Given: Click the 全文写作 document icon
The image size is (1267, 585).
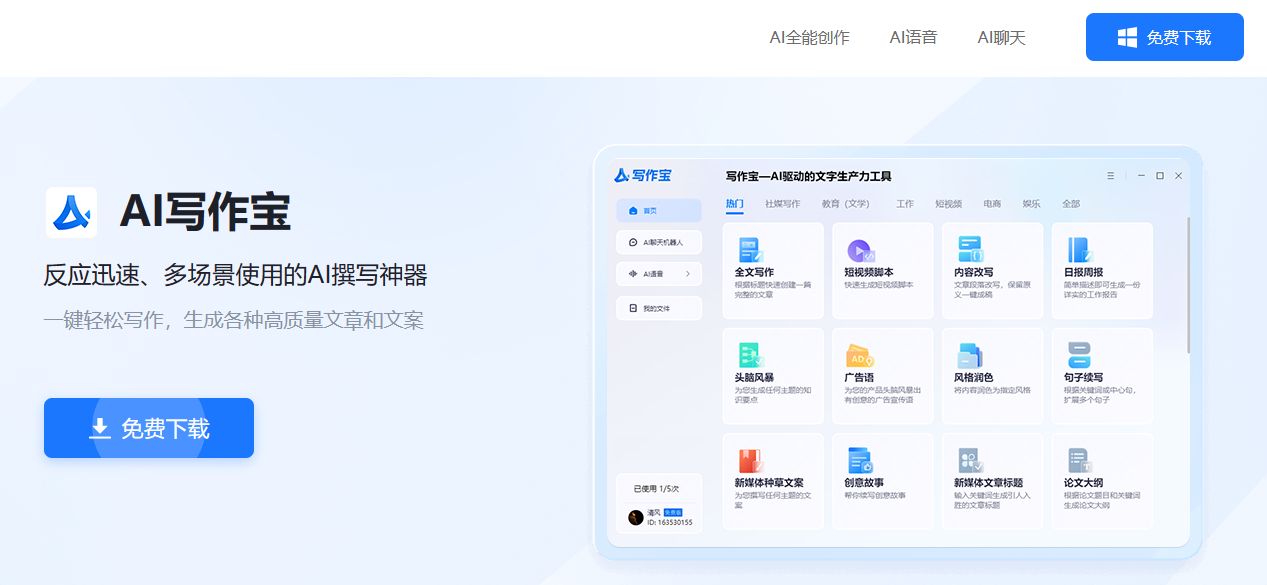Looking at the screenshot, I should [750, 250].
